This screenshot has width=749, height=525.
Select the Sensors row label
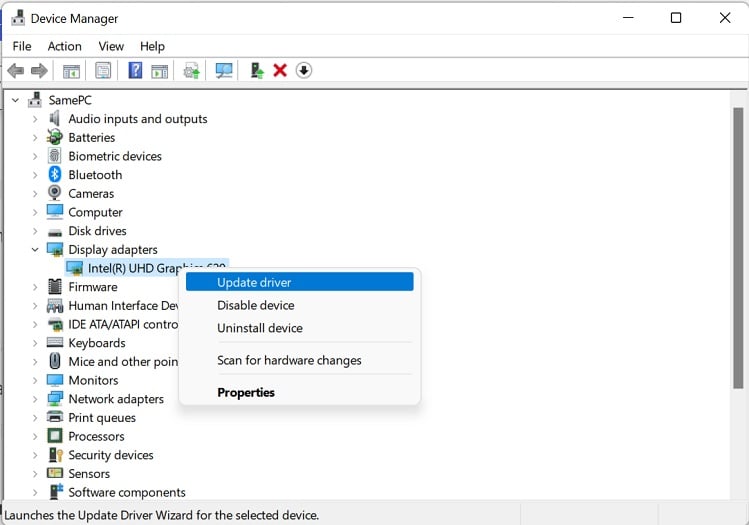point(89,473)
